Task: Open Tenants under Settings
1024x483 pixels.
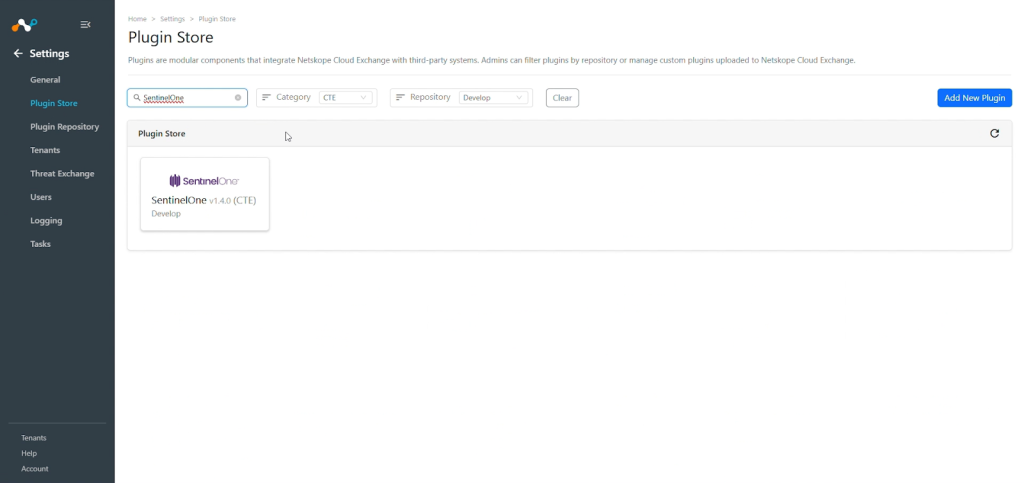Action: [45, 150]
